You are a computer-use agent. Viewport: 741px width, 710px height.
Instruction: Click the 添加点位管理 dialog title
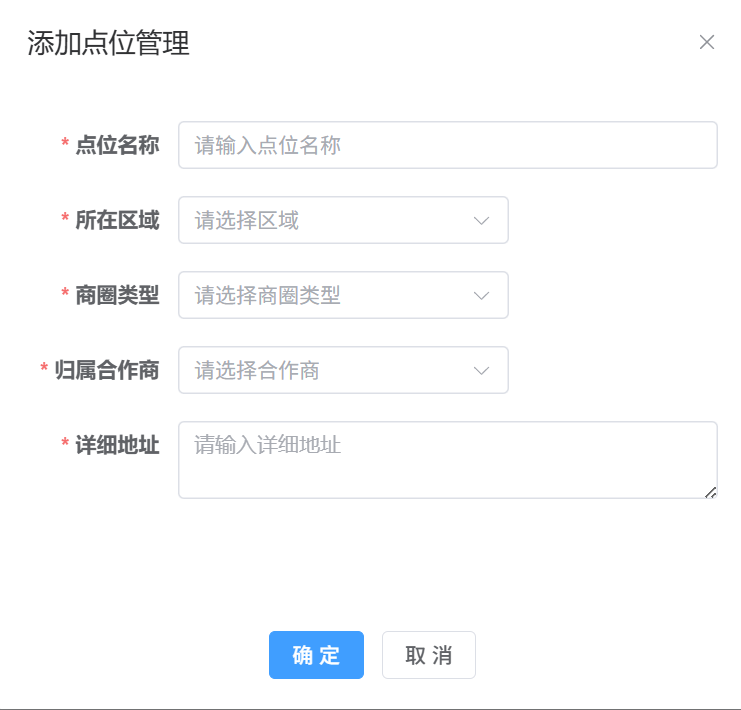109,43
